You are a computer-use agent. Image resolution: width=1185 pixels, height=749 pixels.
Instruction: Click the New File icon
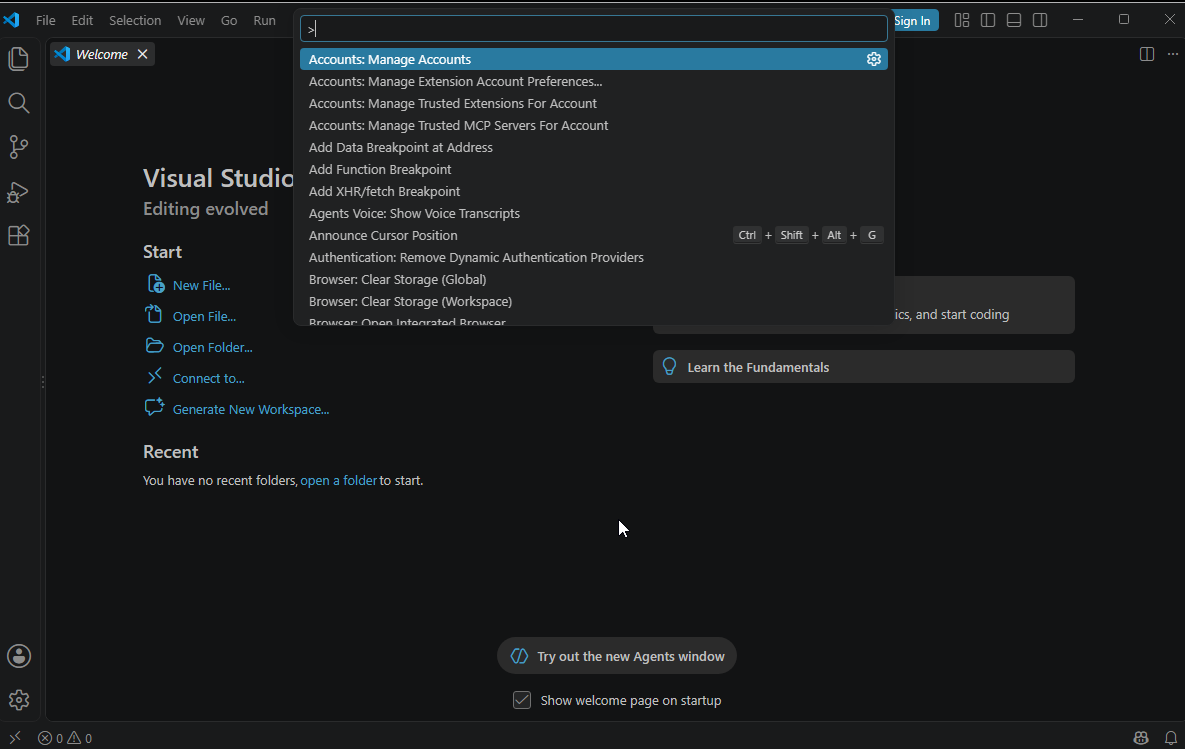(155, 283)
